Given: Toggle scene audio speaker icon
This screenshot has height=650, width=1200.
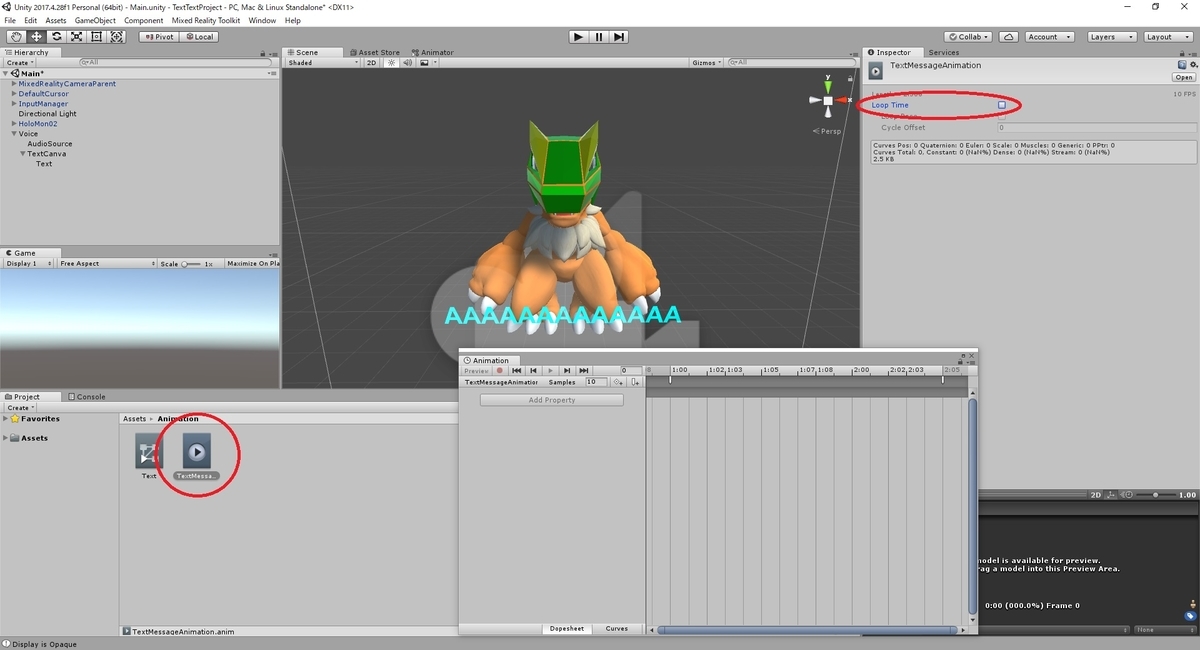Looking at the screenshot, I should (x=407, y=63).
